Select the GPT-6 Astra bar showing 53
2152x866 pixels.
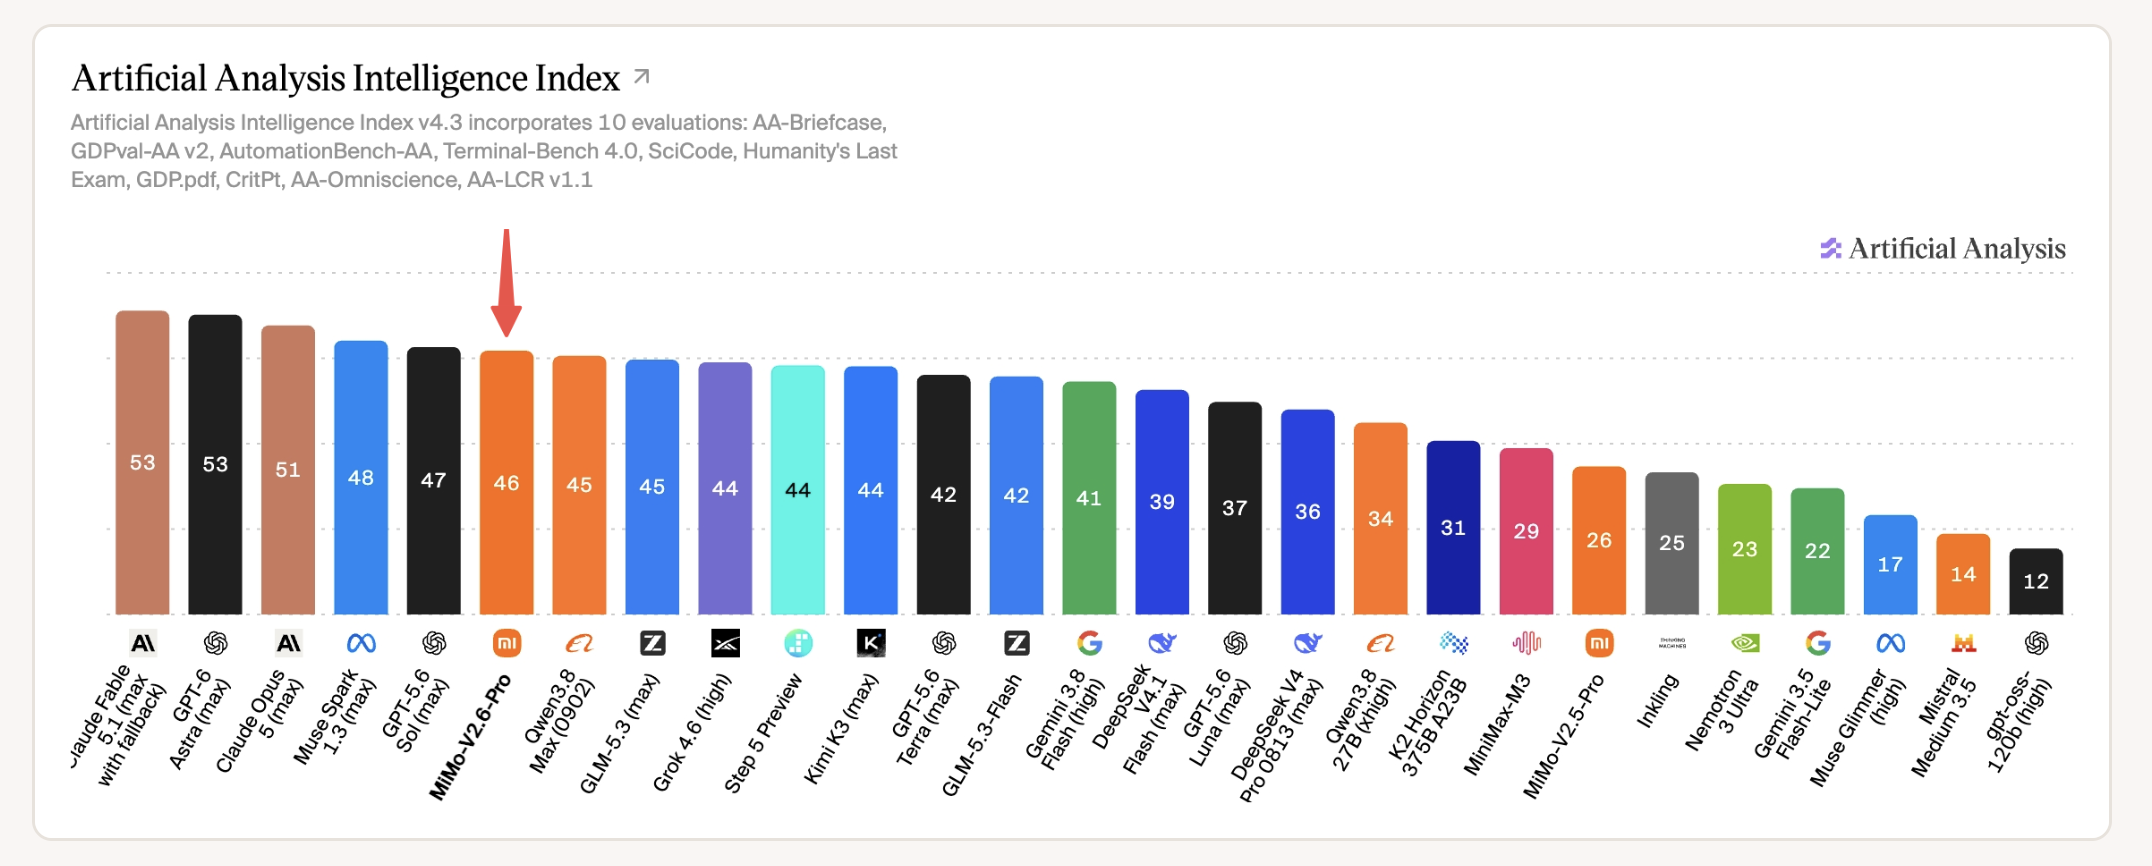pos(215,464)
